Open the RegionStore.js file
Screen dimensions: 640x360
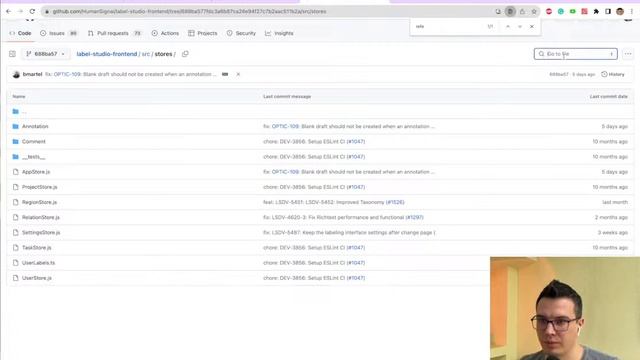(40, 202)
